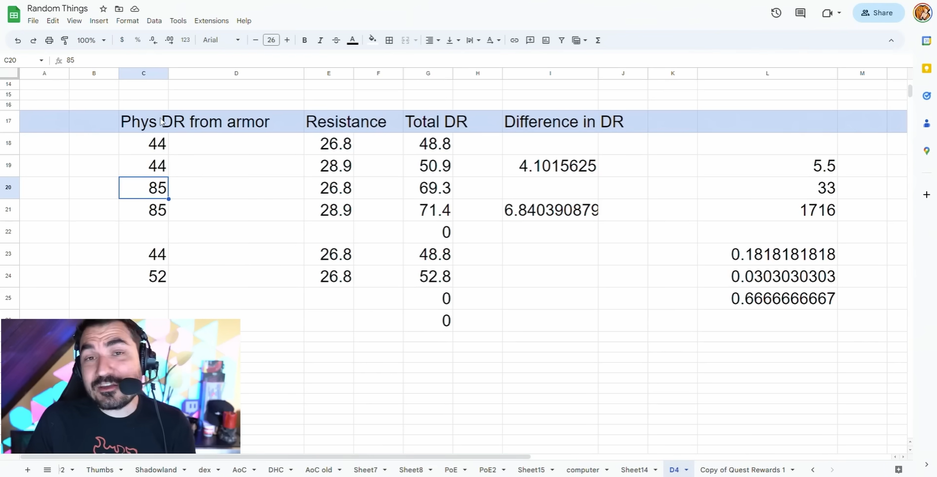Switch to the Shadowland sheet tab
The image size is (937, 477).
155,470
